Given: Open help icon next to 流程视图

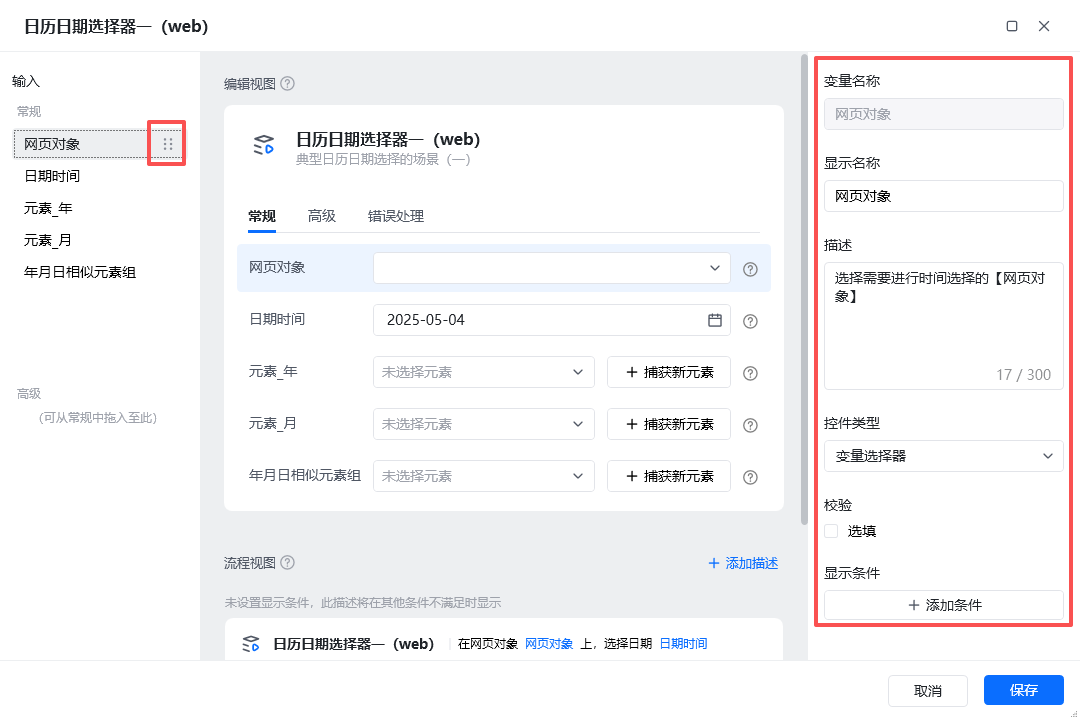Looking at the screenshot, I should (x=288, y=562).
